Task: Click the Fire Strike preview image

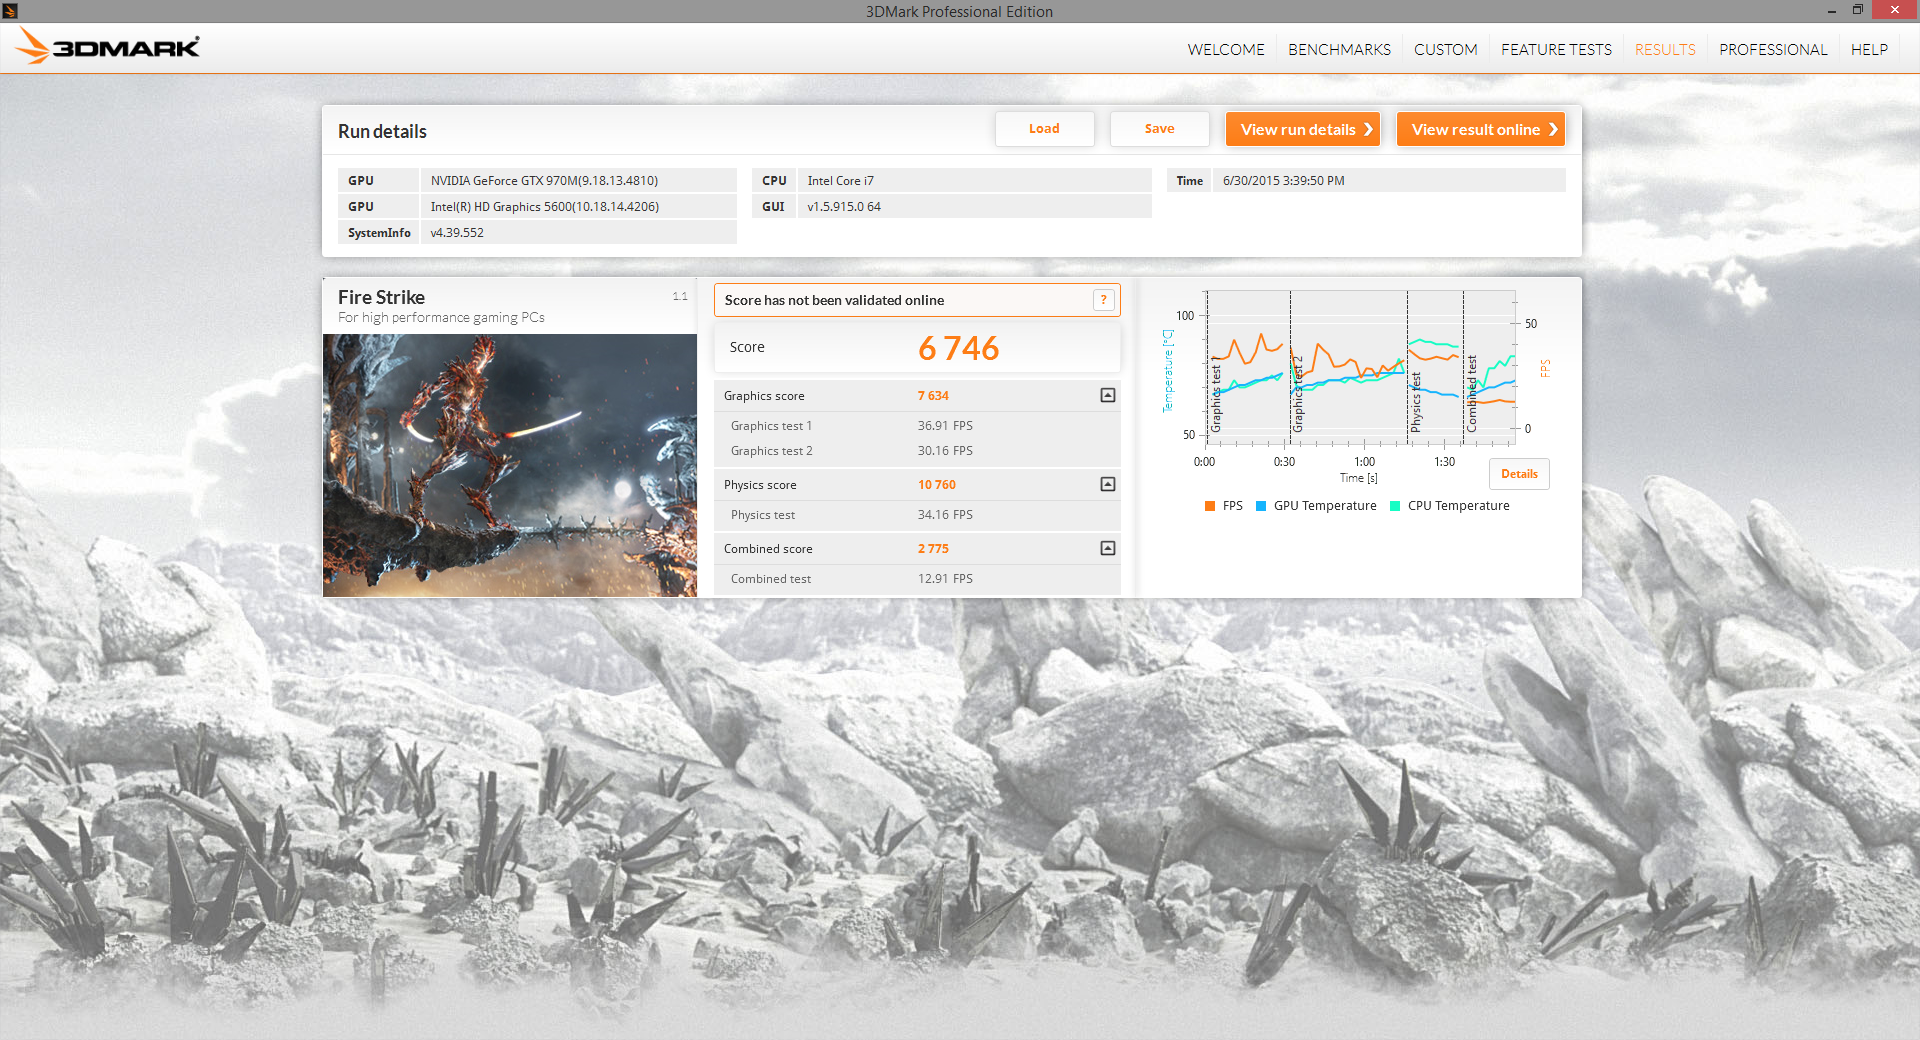Action: pos(510,465)
